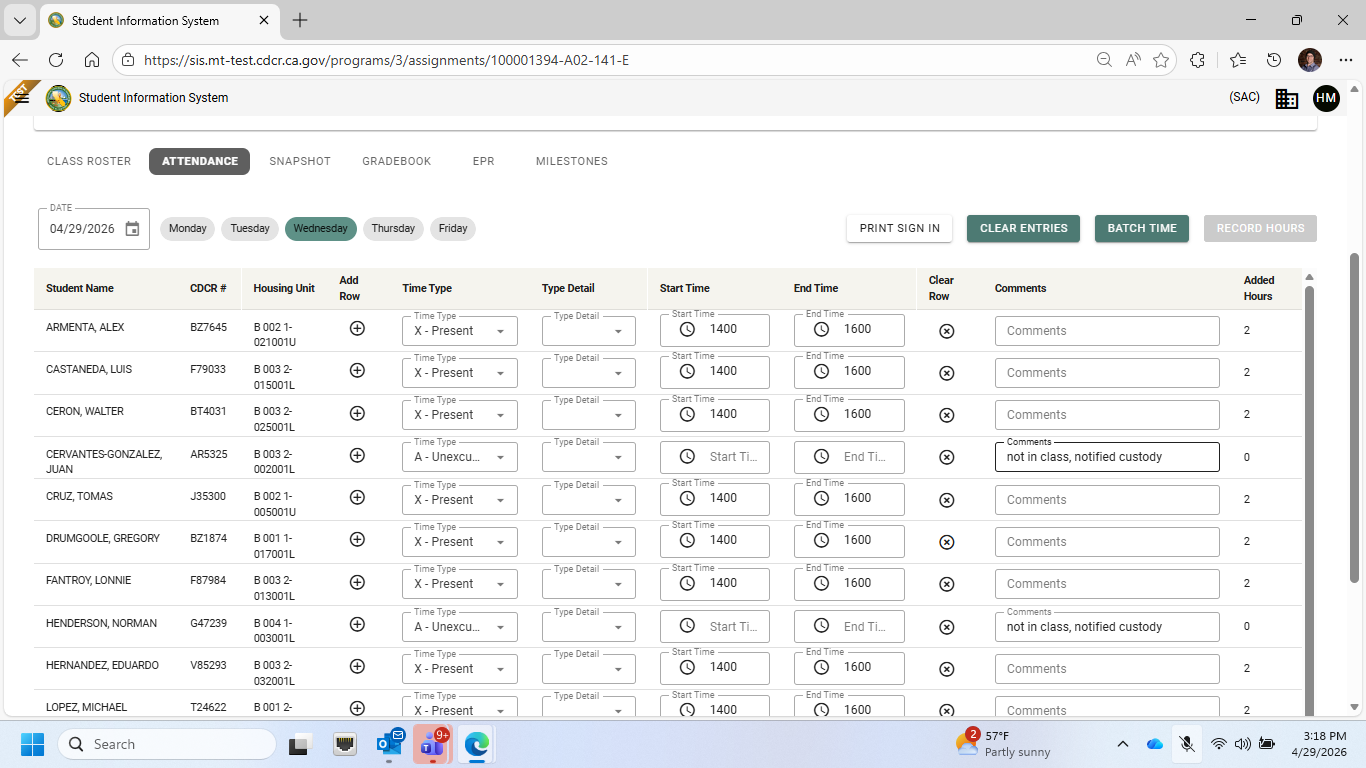Switch to the Snapshot tab
The width and height of the screenshot is (1366, 768).
[x=300, y=161]
